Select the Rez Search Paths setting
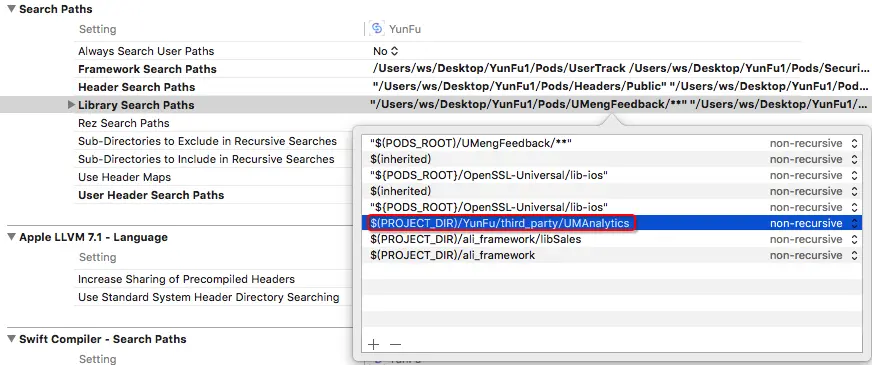The image size is (872, 365). (x=124, y=123)
